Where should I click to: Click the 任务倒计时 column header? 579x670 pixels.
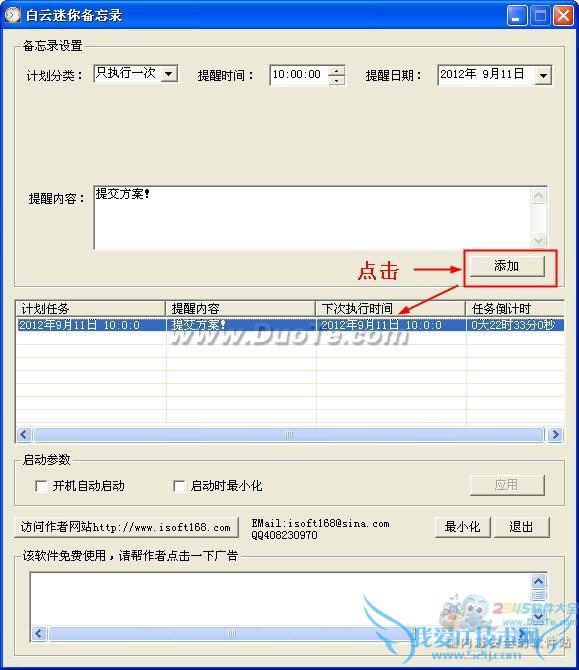click(x=515, y=309)
